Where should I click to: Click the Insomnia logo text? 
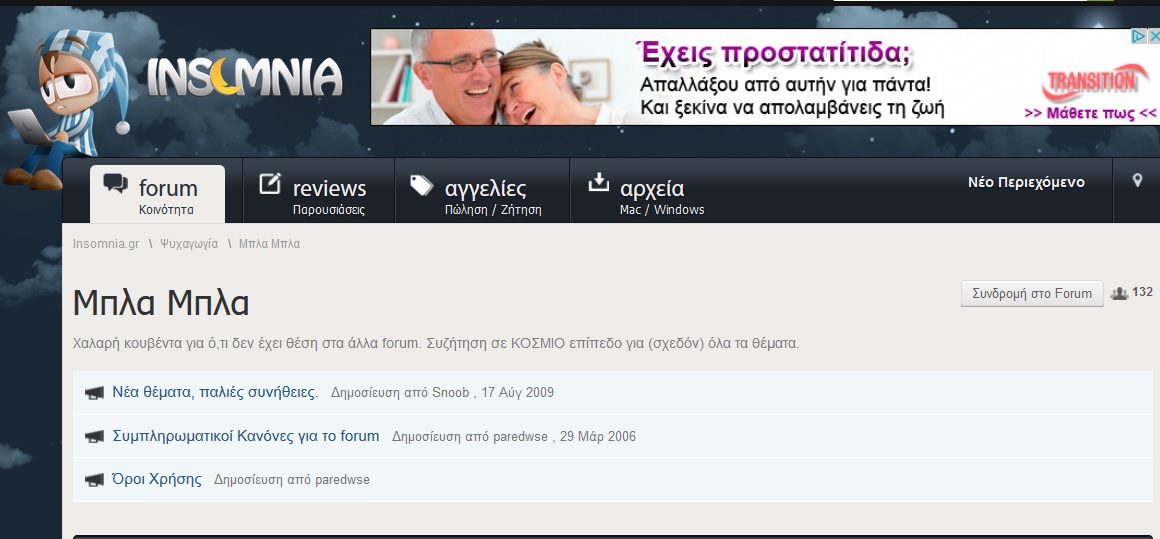tap(245, 76)
